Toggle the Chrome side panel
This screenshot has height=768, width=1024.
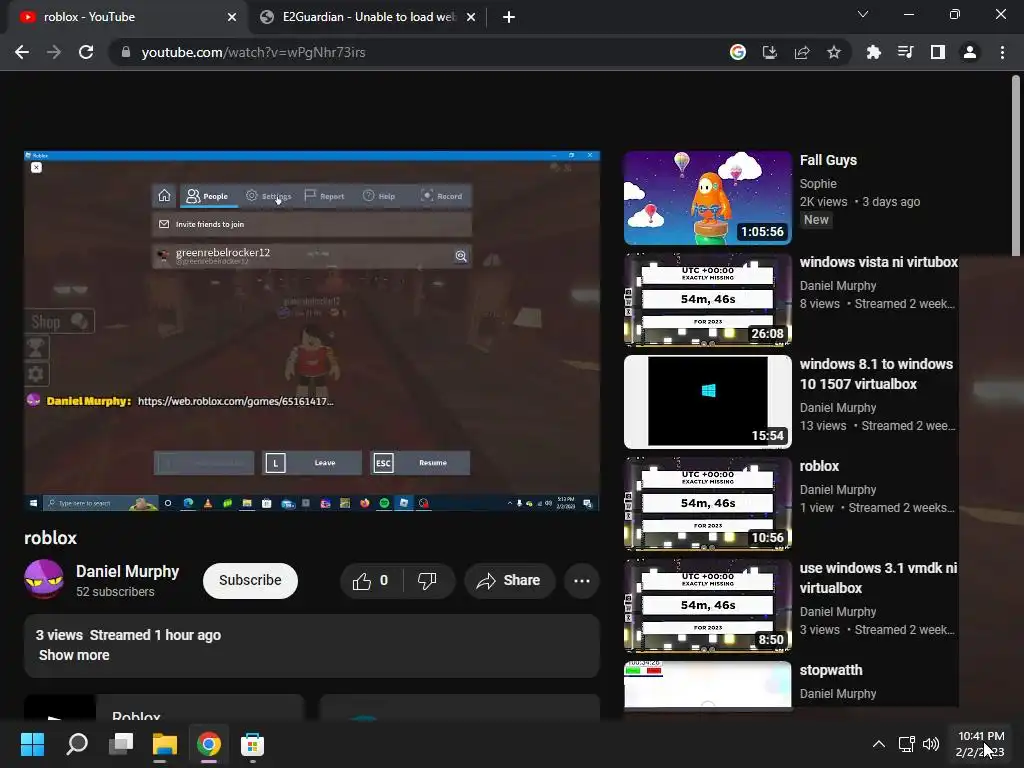[x=938, y=52]
